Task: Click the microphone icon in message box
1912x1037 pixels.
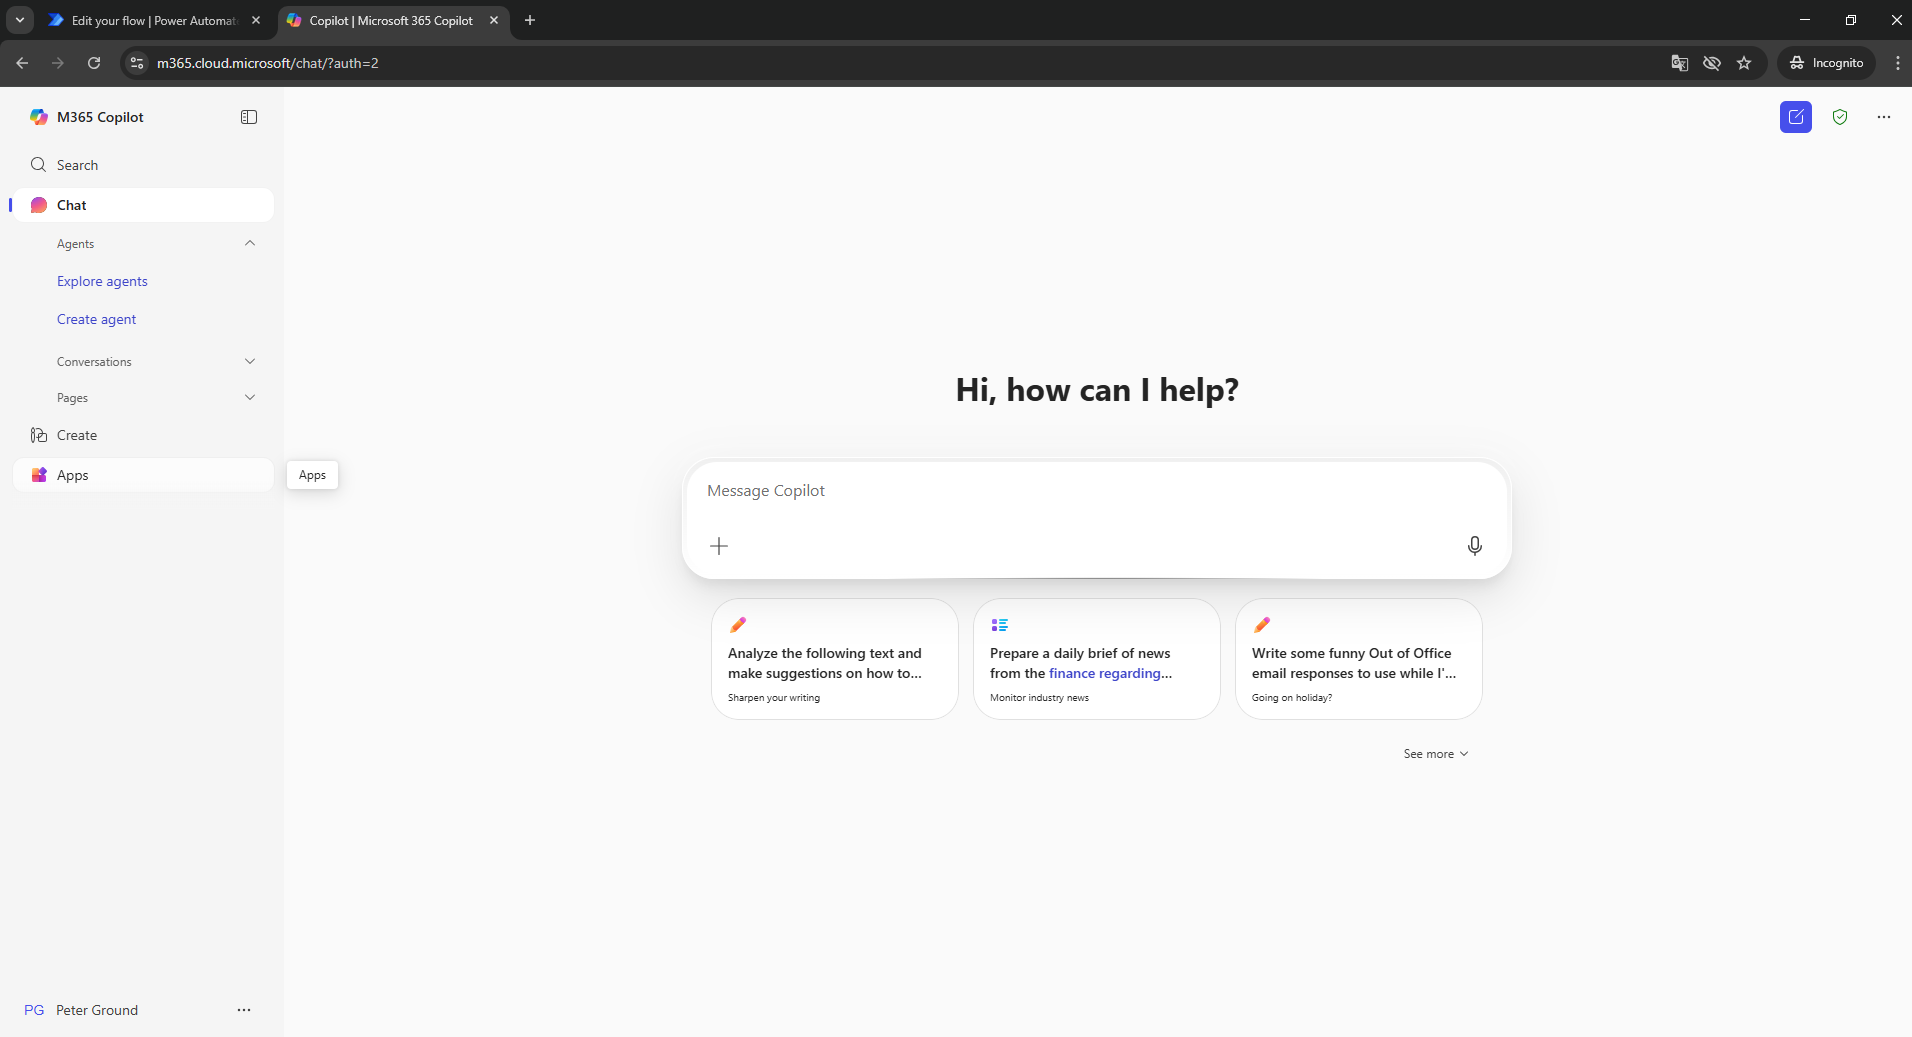Action: 1474,546
